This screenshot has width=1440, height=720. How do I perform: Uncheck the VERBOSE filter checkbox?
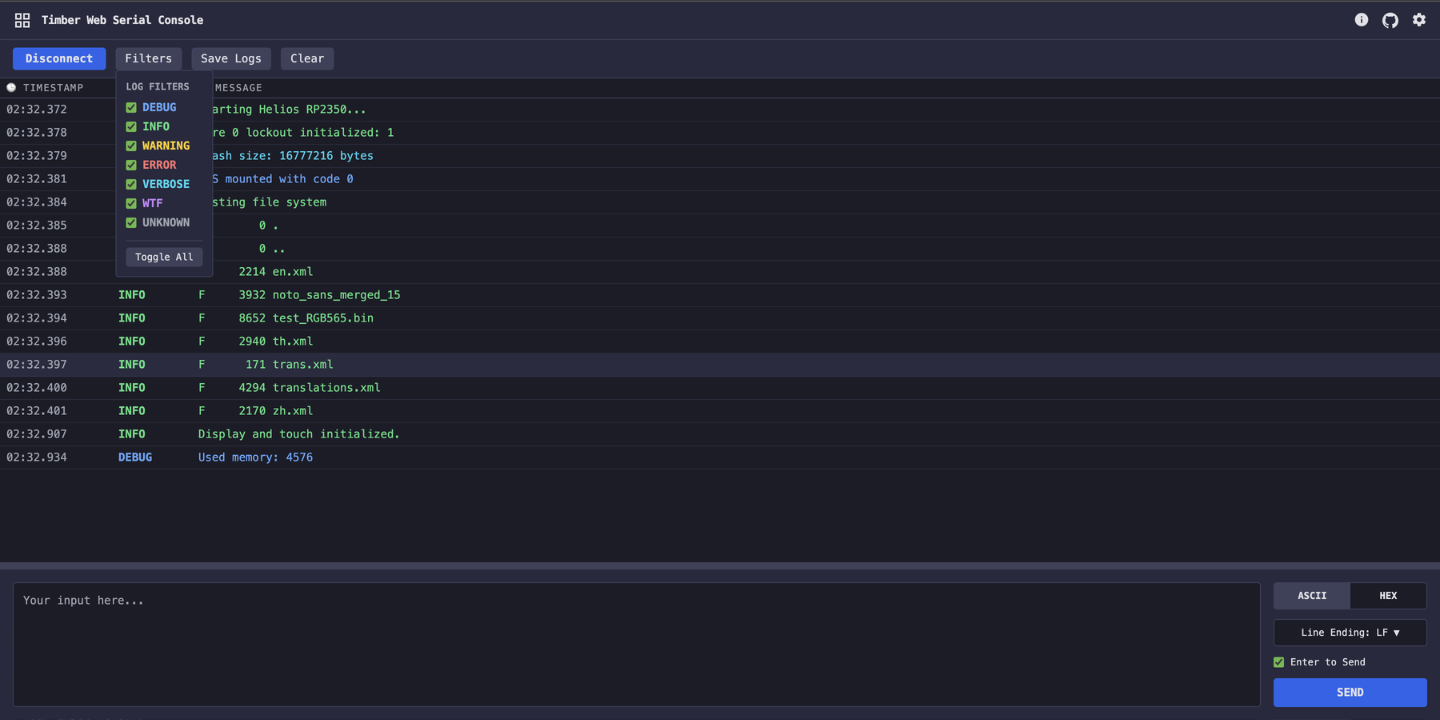pyautogui.click(x=131, y=184)
